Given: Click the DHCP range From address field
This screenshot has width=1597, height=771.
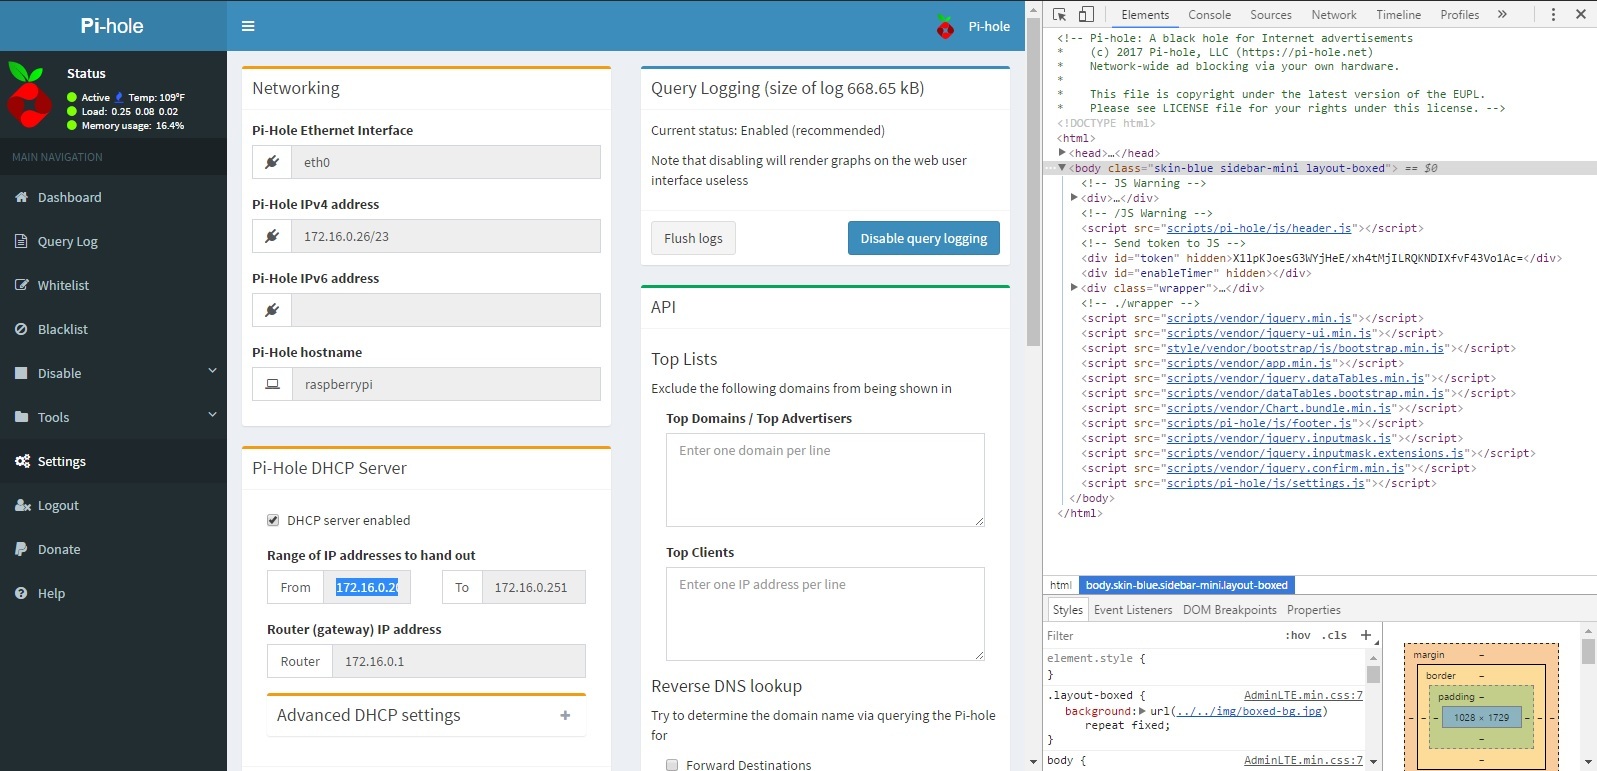Looking at the screenshot, I should click(x=367, y=587).
